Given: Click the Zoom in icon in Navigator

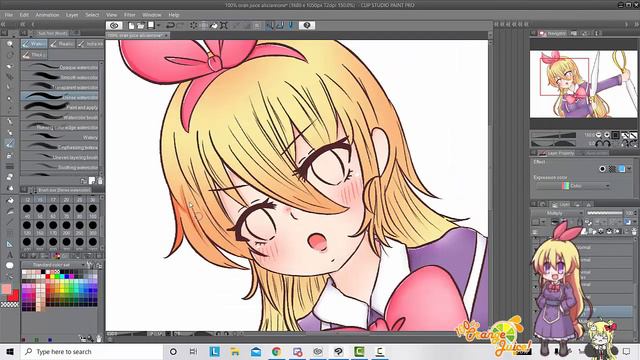Looking at the screenshot, I should [607, 135].
